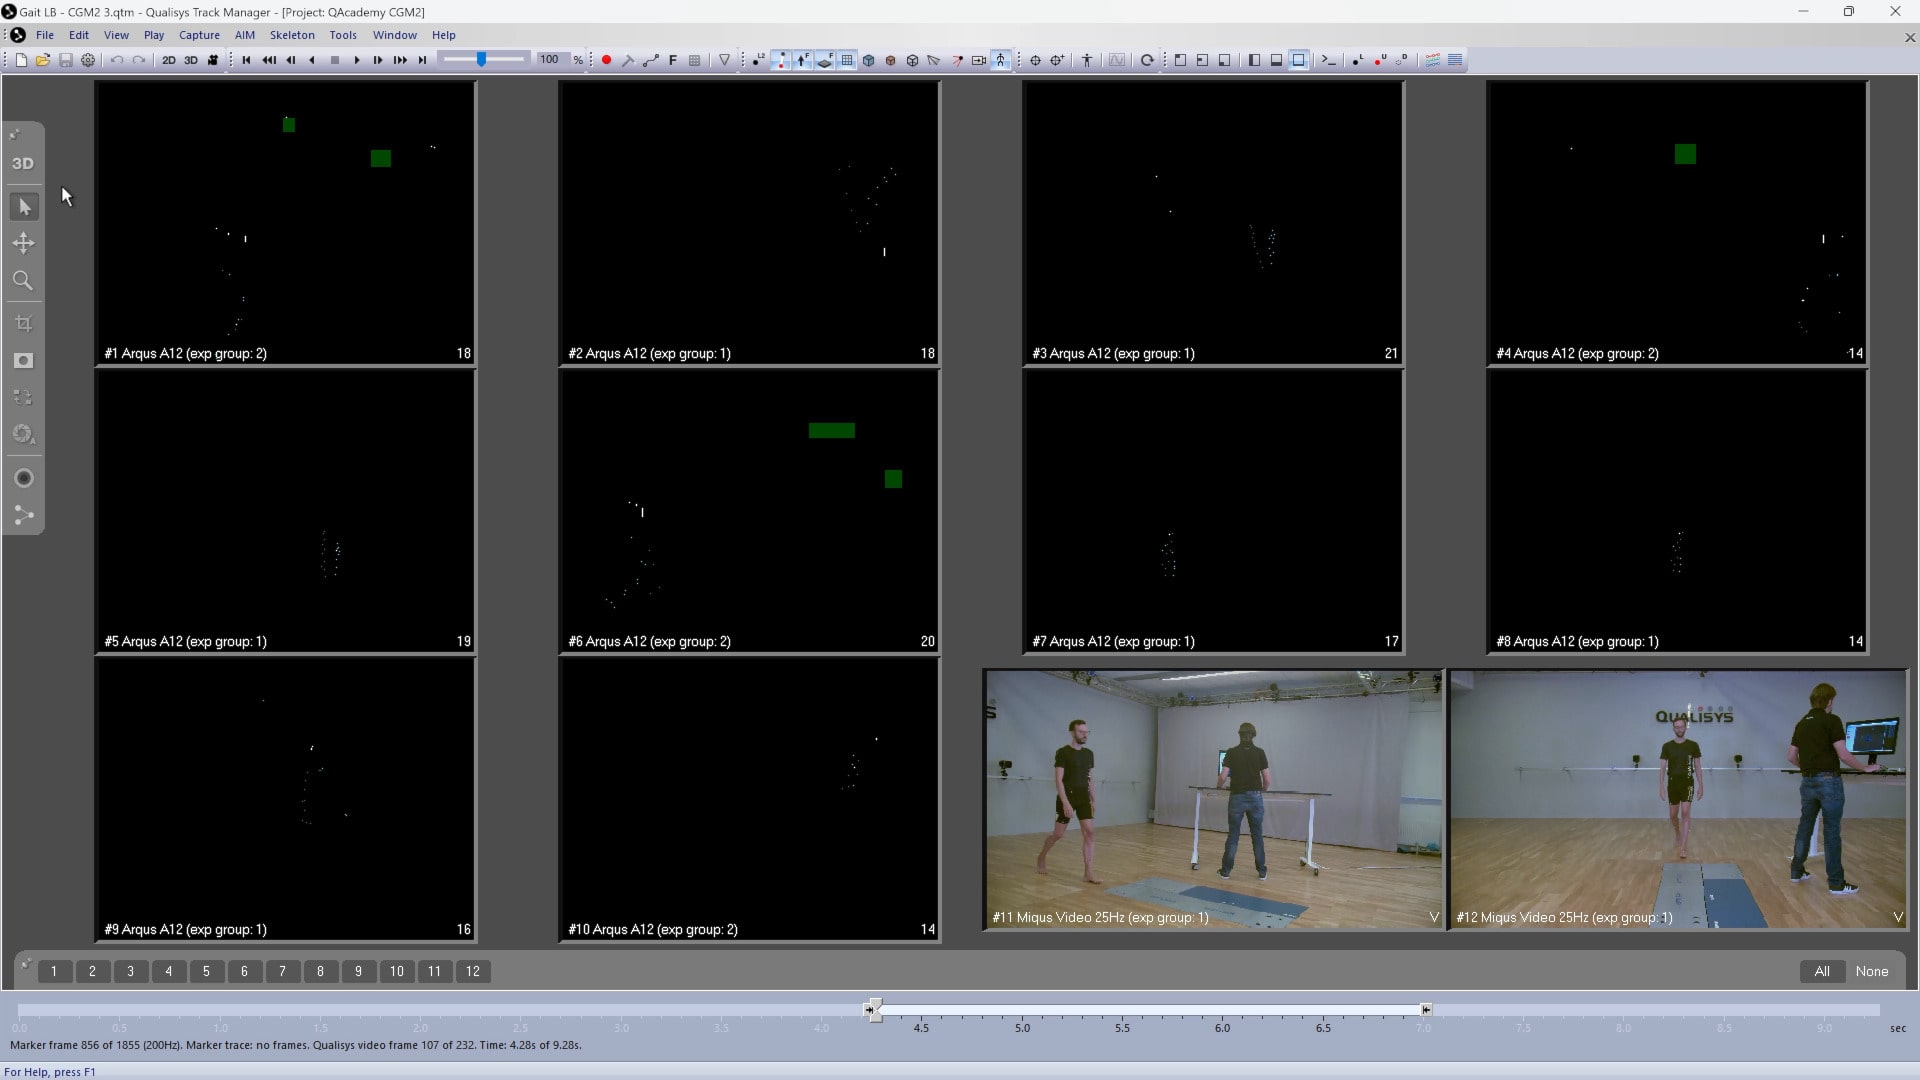Open a file via the folder icon

(x=43, y=60)
